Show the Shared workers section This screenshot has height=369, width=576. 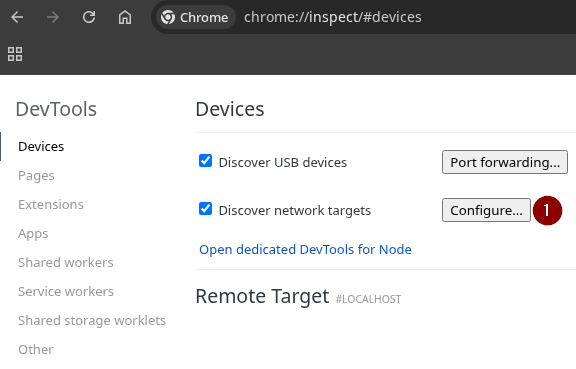(66, 262)
